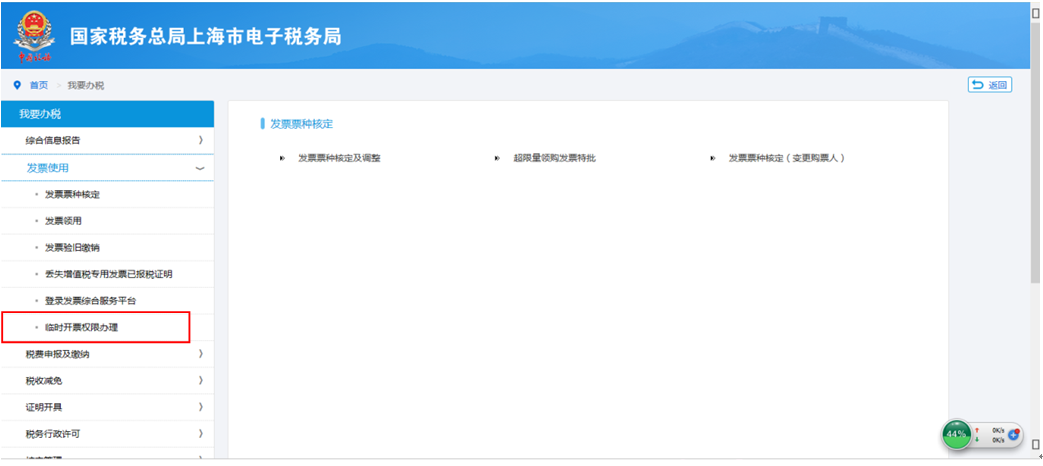Click the location pin icon in breadcrumb
The height and width of the screenshot is (466, 1043).
pos(17,85)
